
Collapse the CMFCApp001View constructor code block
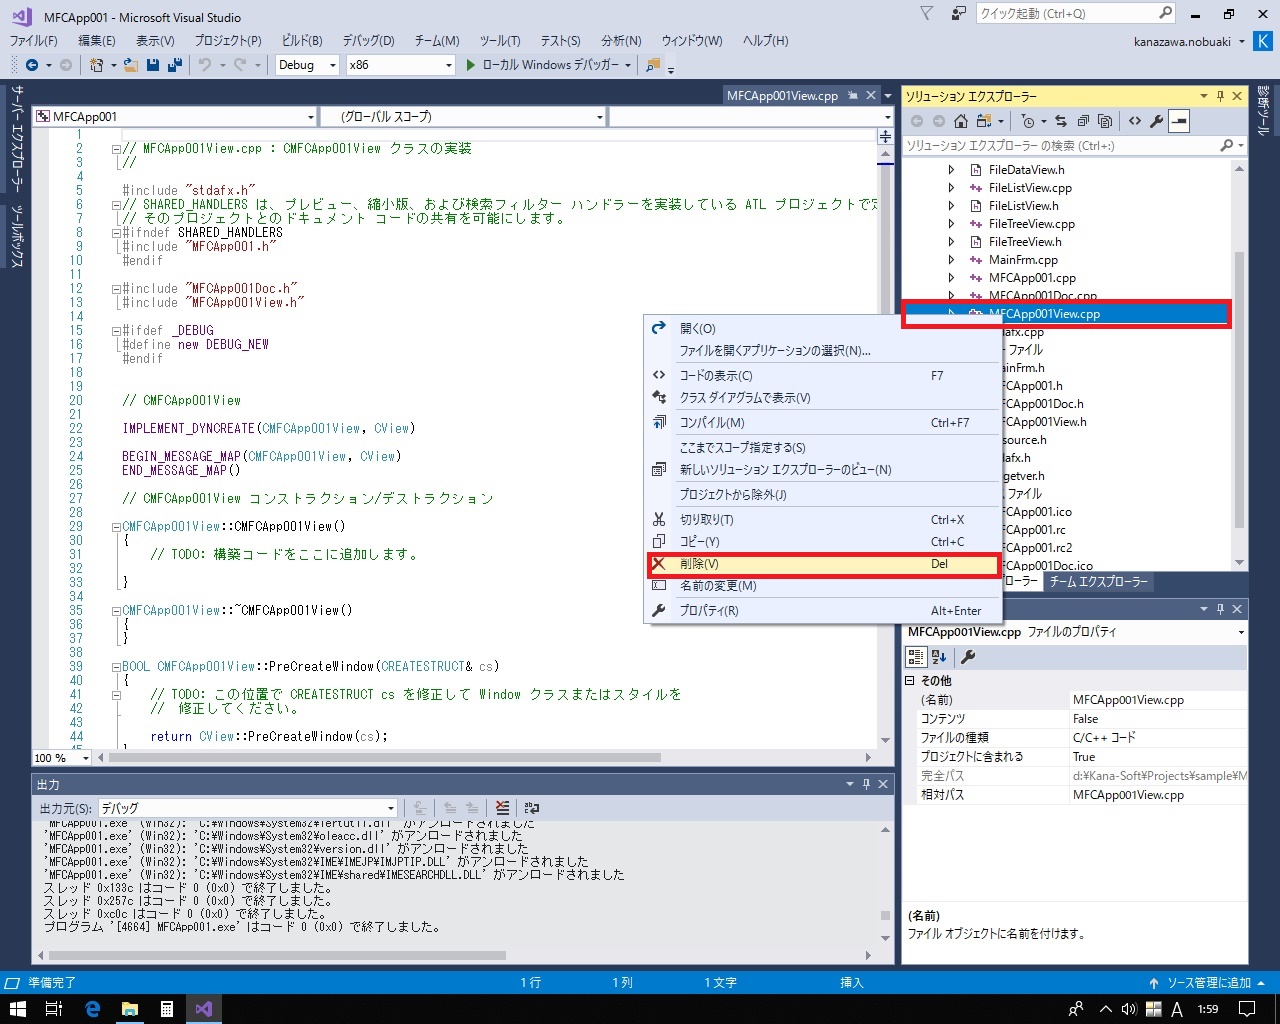coord(116,526)
